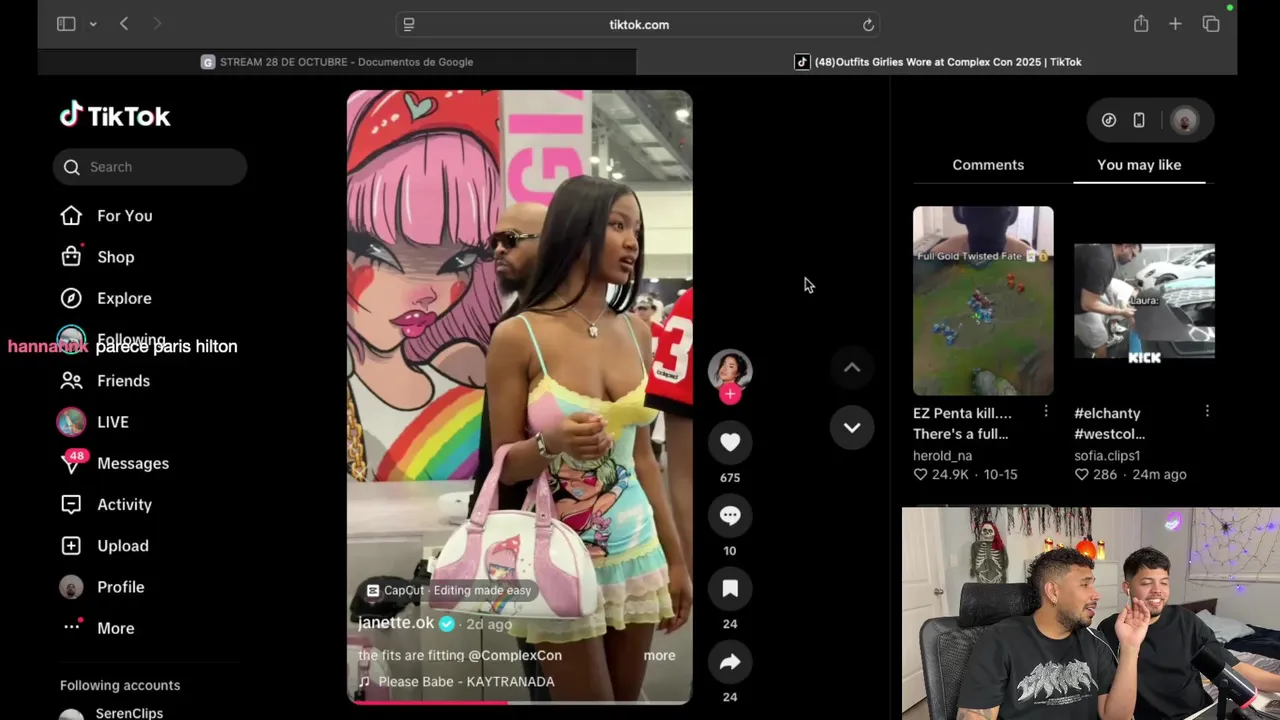Image resolution: width=1280 pixels, height=720 pixels.
Task: Open the LIVE page
Action: [x=112, y=422]
